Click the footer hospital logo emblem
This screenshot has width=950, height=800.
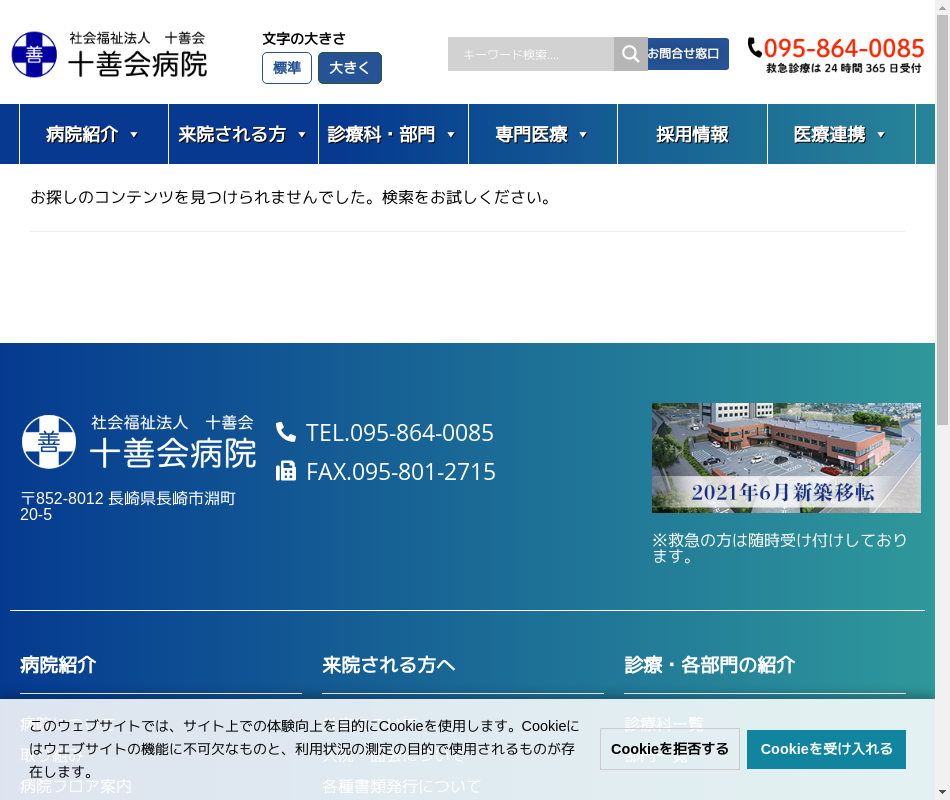[49, 442]
